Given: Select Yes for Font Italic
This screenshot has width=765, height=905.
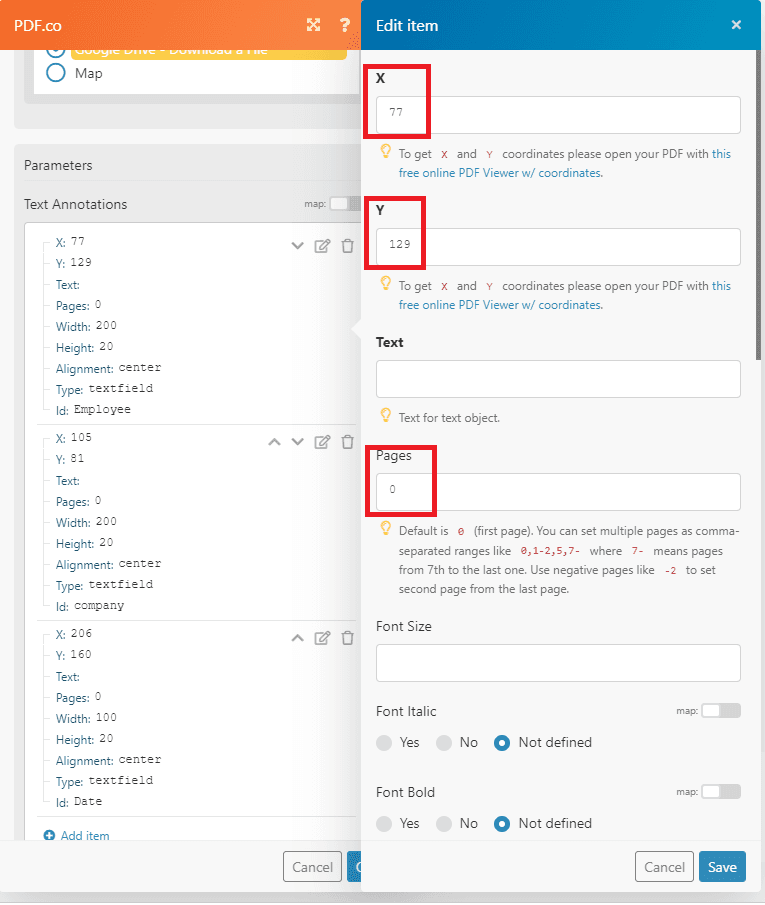Looking at the screenshot, I should (x=385, y=743).
